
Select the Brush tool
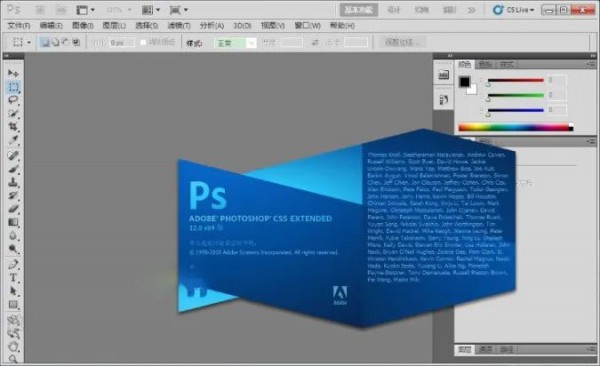point(13,168)
